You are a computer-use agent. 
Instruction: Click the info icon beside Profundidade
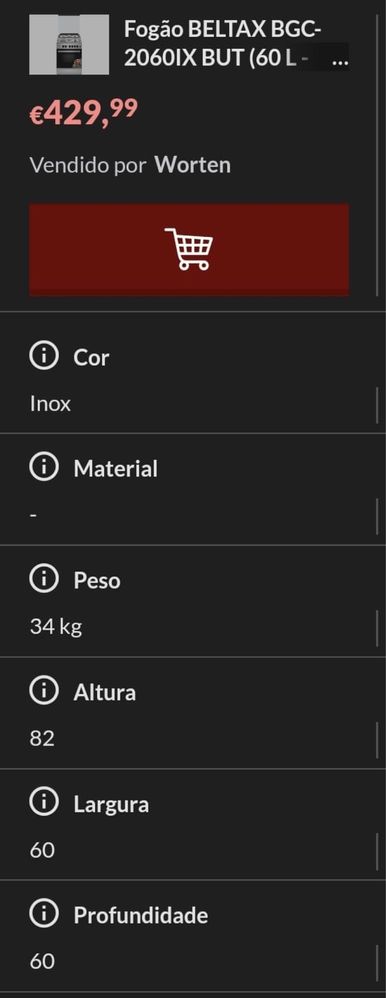click(x=44, y=915)
